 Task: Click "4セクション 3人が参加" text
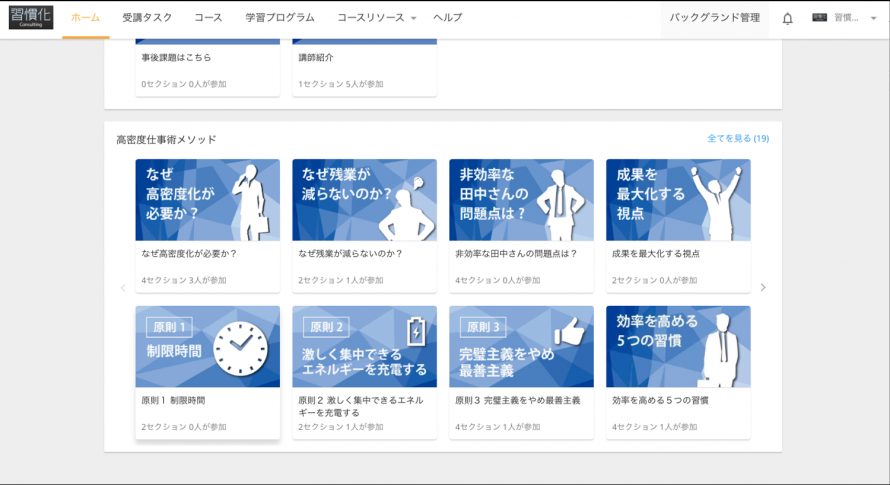pyautogui.click(x=184, y=280)
